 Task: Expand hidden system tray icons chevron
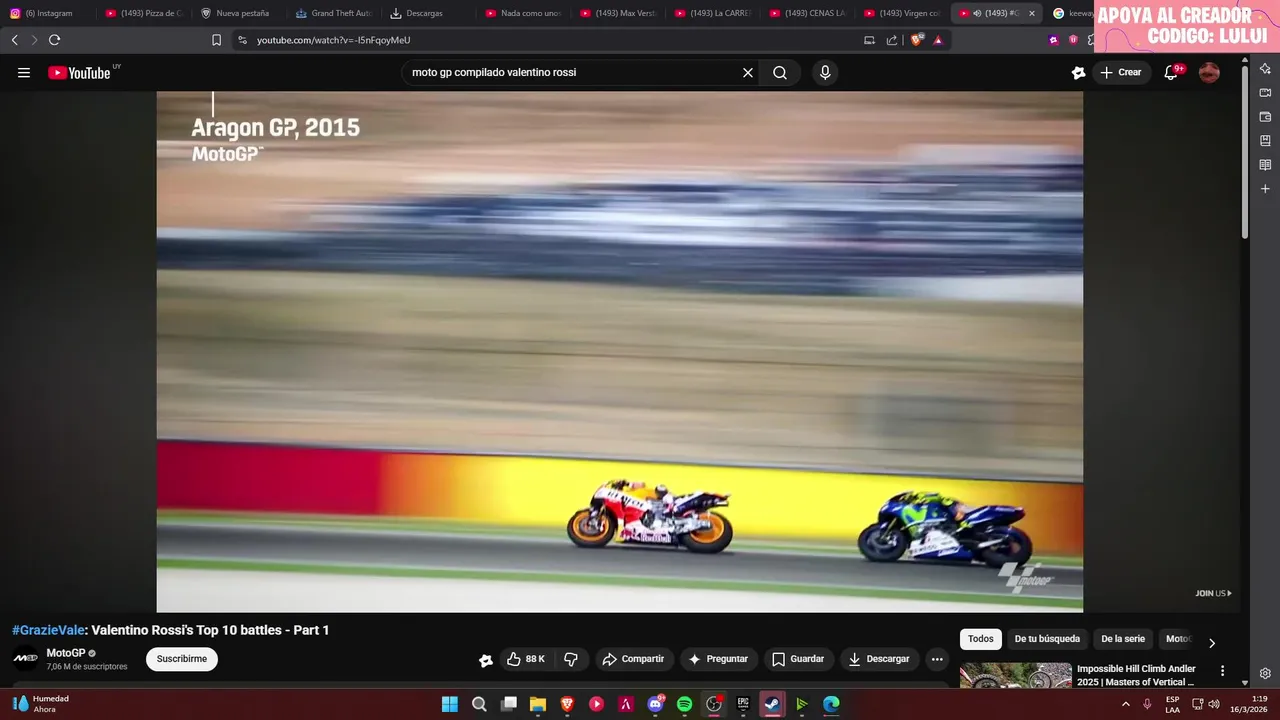coord(1126,704)
